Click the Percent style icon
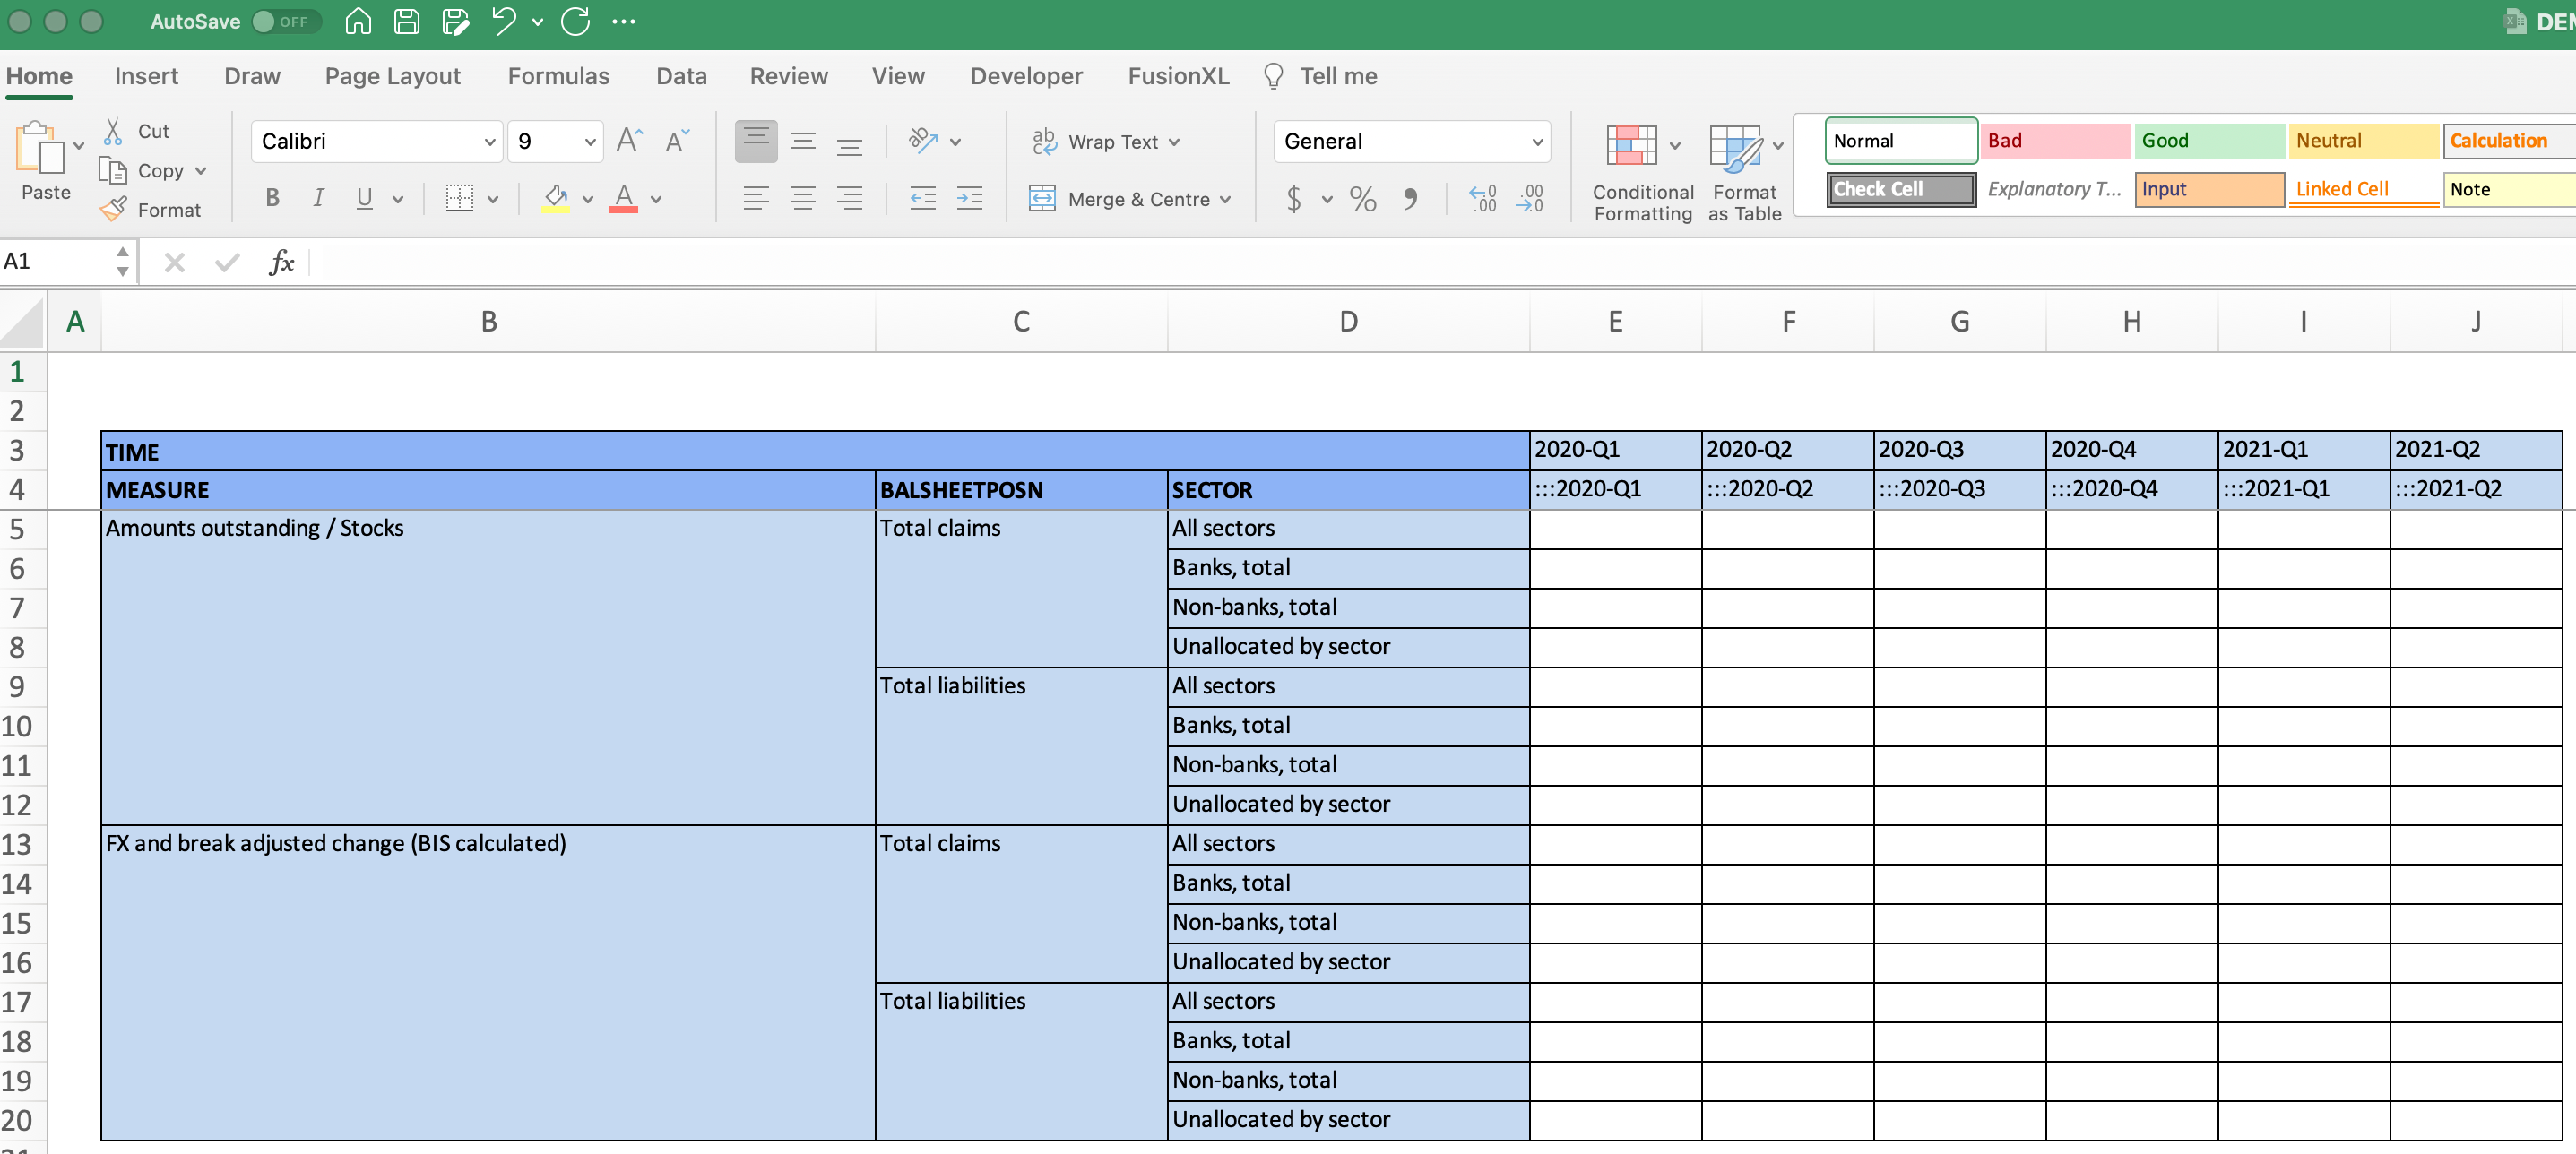This screenshot has width=2576, height=1154. click(1362, 199)
